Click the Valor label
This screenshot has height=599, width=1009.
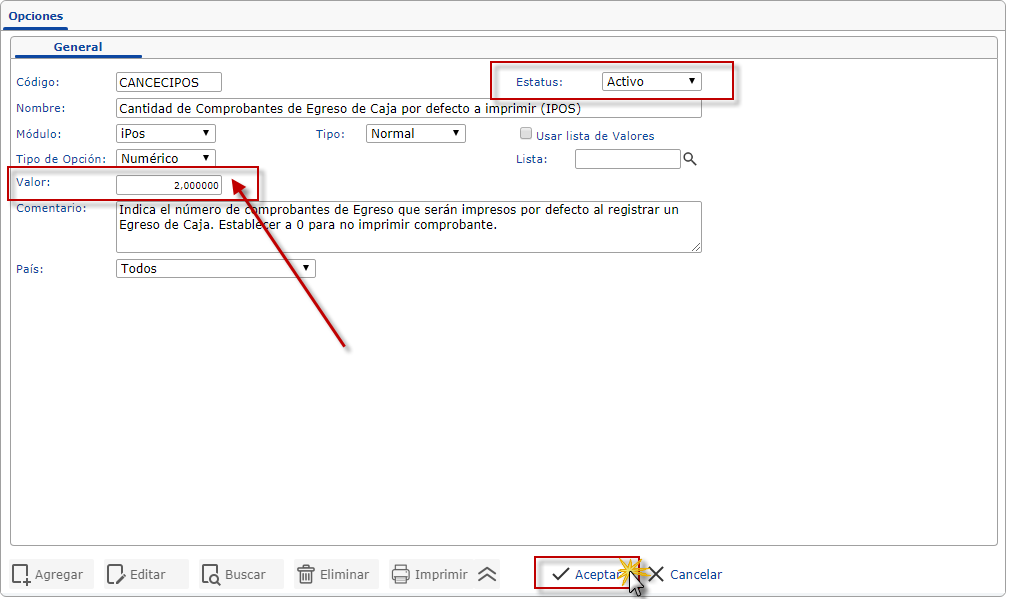tap(33, 182)
